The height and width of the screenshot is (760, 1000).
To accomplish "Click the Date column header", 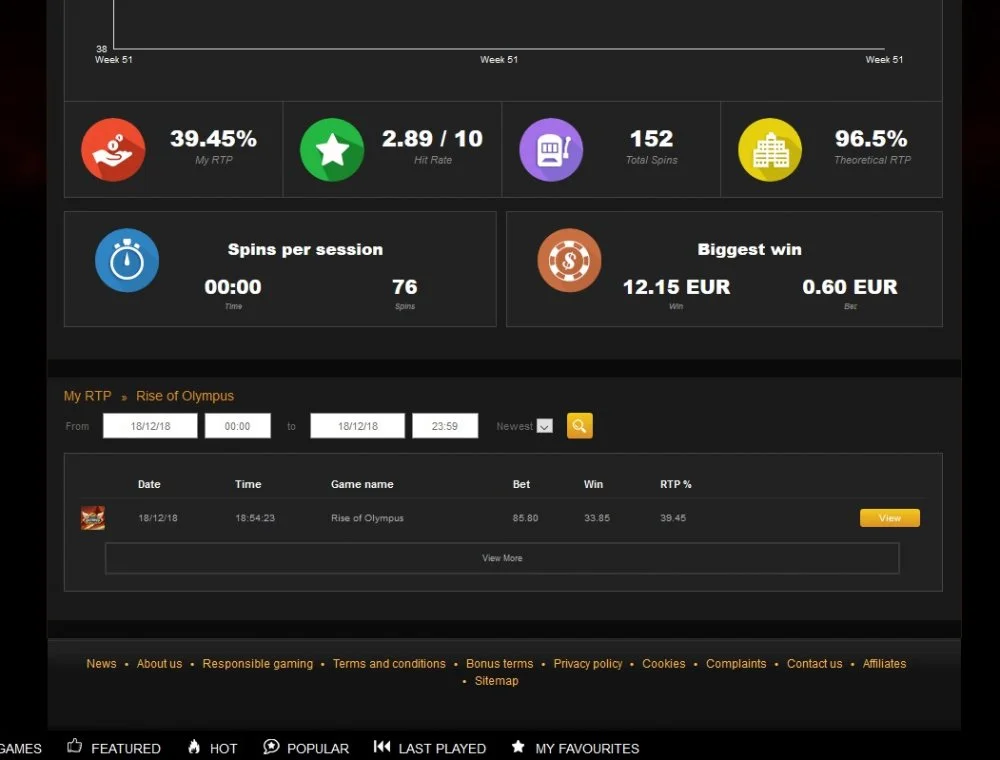I will click(x=149, y=484).
